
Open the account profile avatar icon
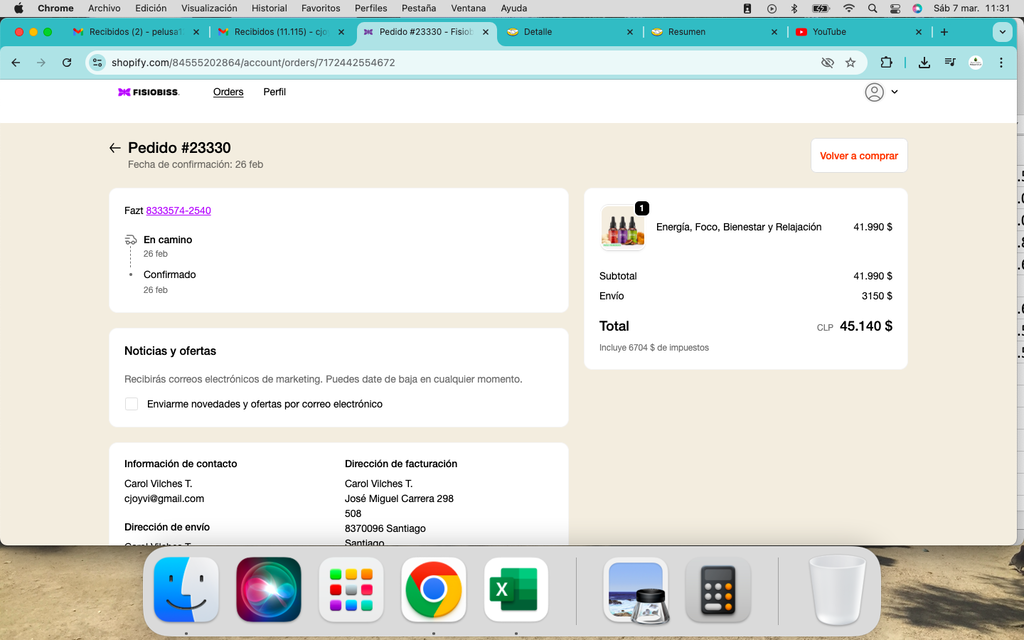(x=874, y=92)
